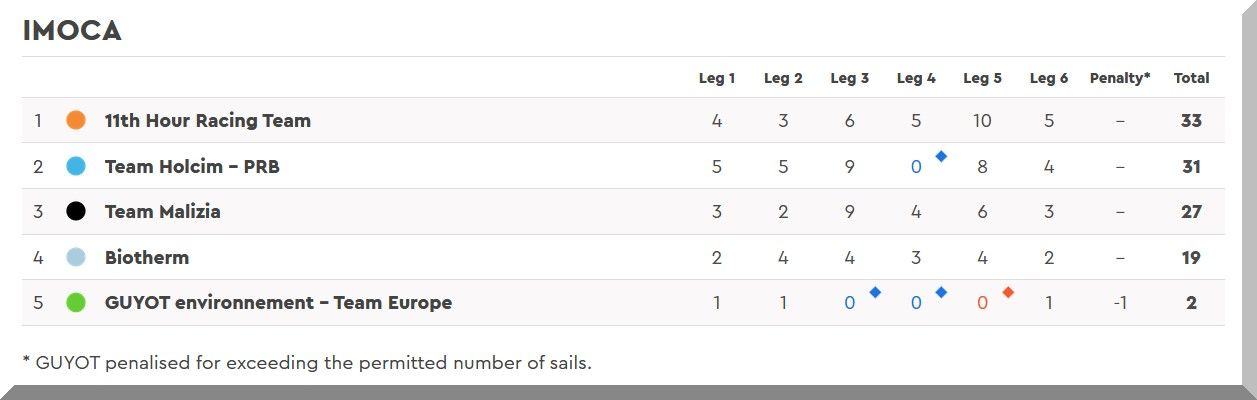
Task: Click the IMOCA heading
Action: [x=72, y=31]
